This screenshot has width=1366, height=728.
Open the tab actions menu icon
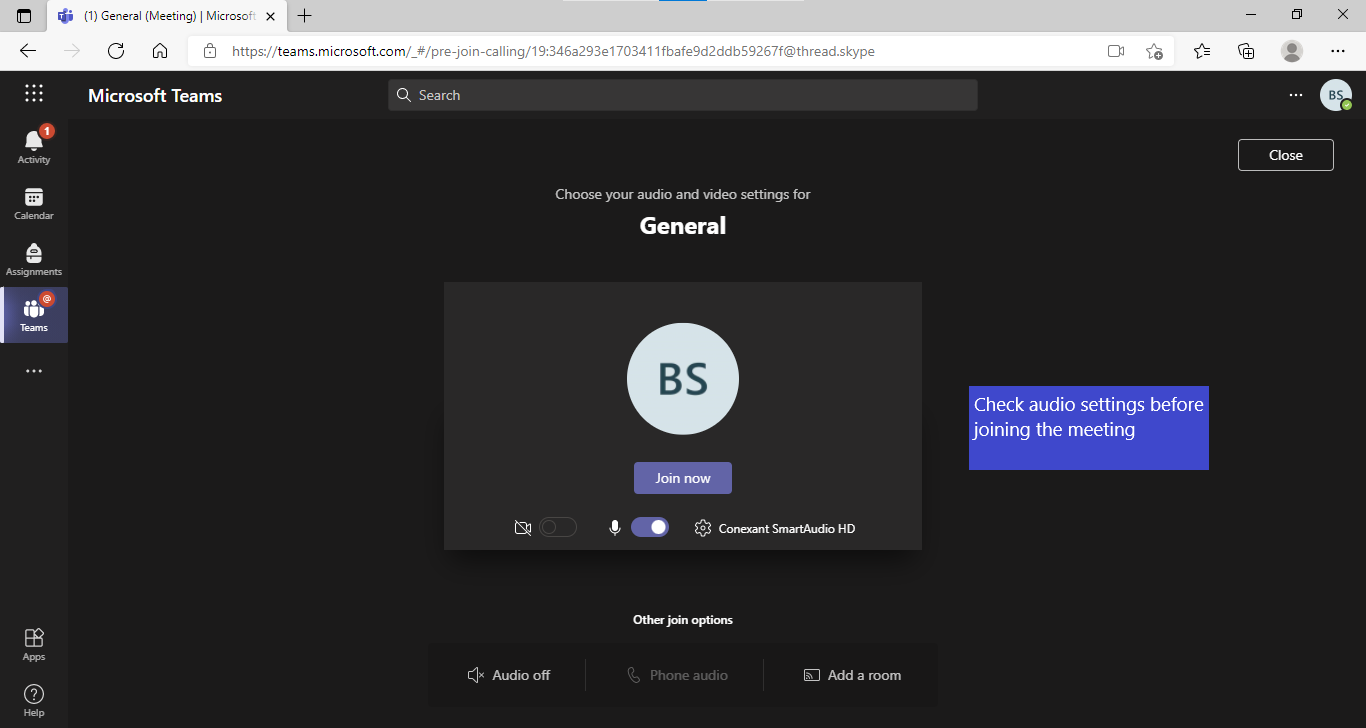tap(24, 16)
